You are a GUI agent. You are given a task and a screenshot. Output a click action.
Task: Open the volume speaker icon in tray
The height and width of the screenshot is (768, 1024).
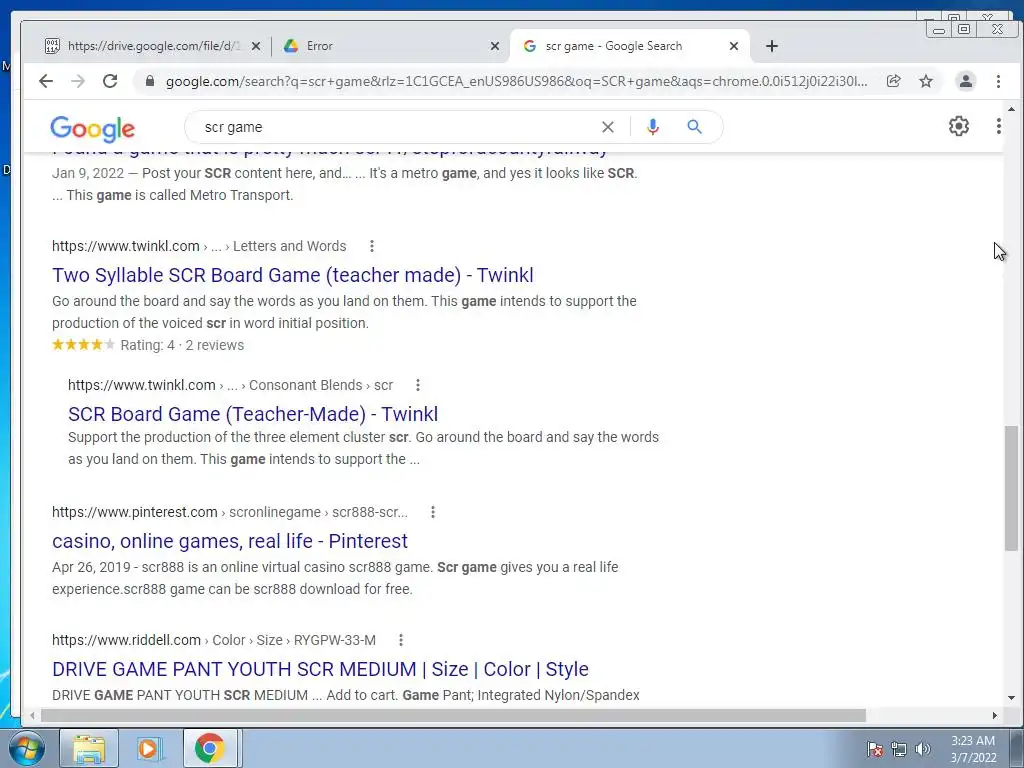click(923, 749)
